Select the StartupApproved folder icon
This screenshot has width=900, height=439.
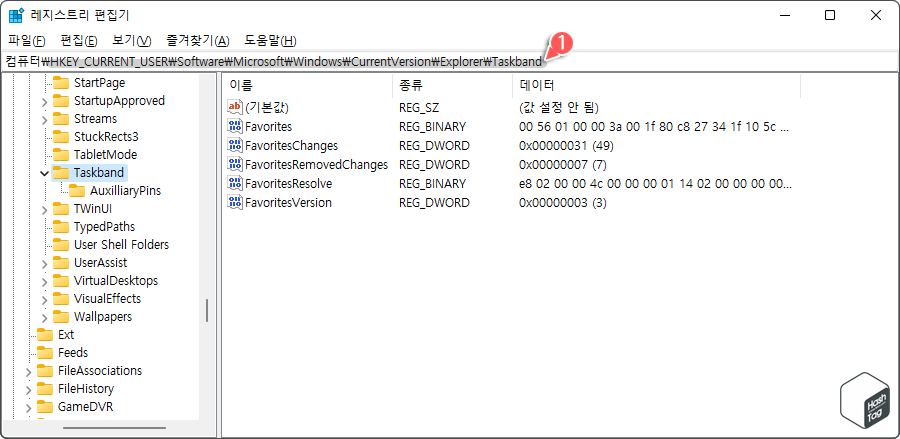(x=61, y=101)
